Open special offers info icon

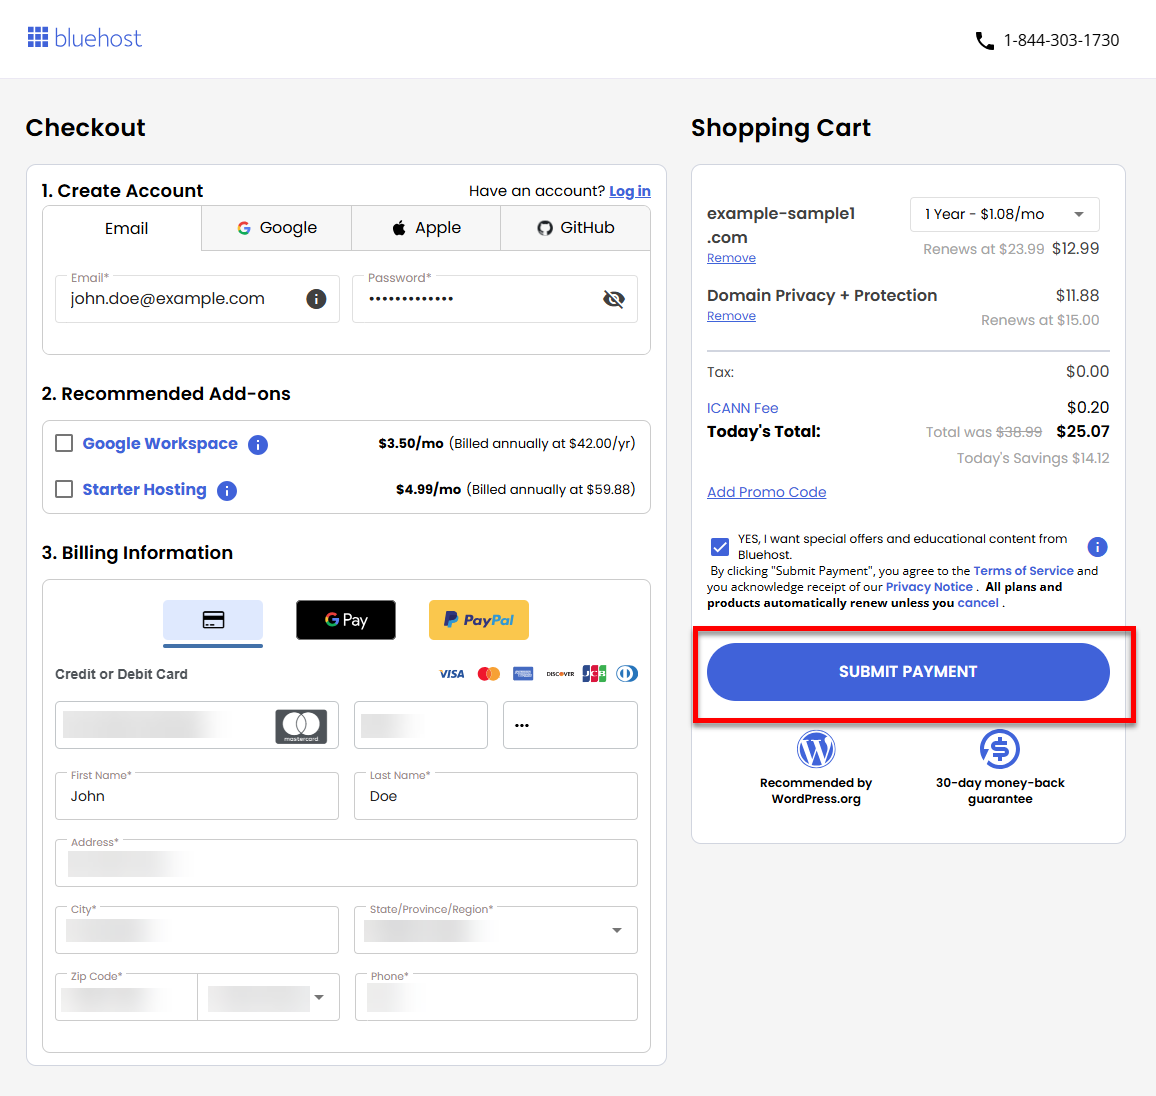[x=1097, y=547]
